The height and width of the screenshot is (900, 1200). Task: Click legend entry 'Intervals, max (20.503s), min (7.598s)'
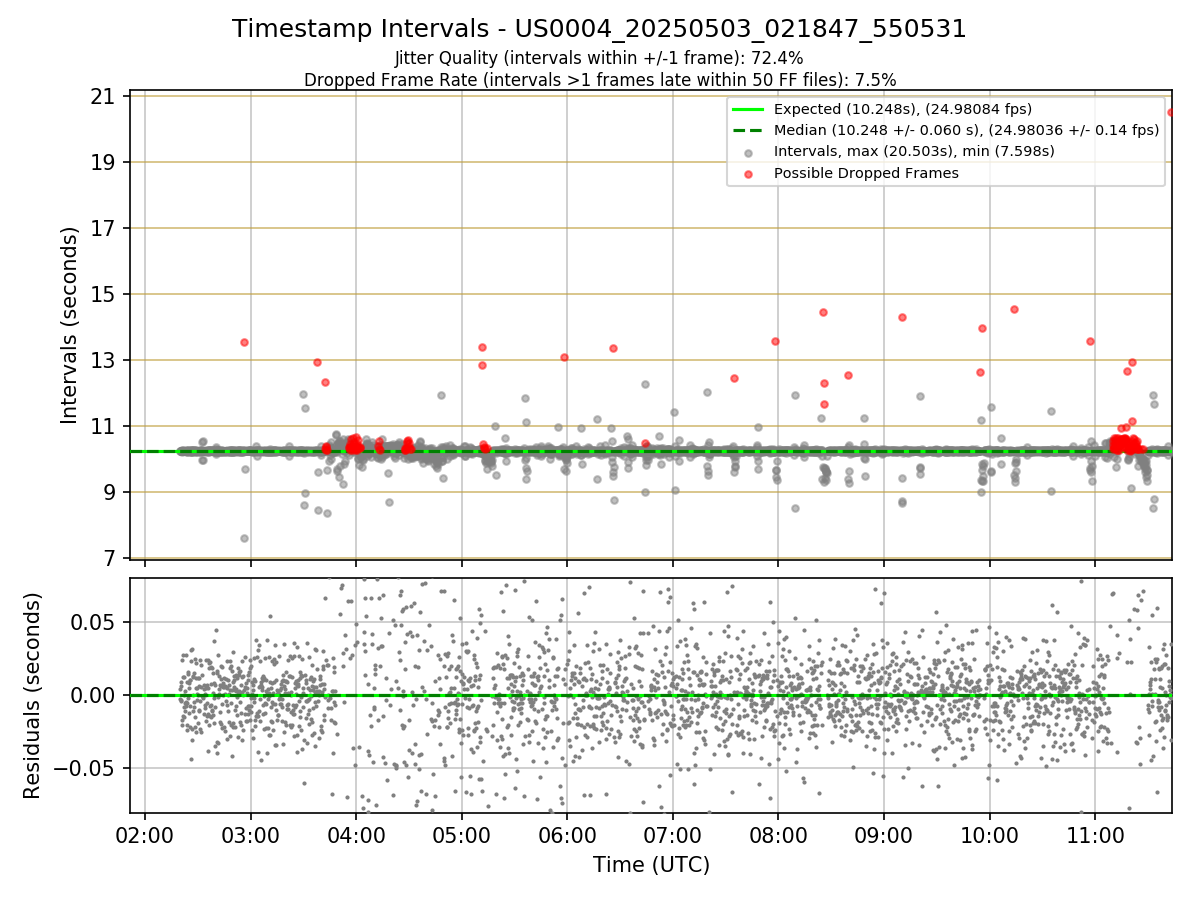click(x=914, y=151)
